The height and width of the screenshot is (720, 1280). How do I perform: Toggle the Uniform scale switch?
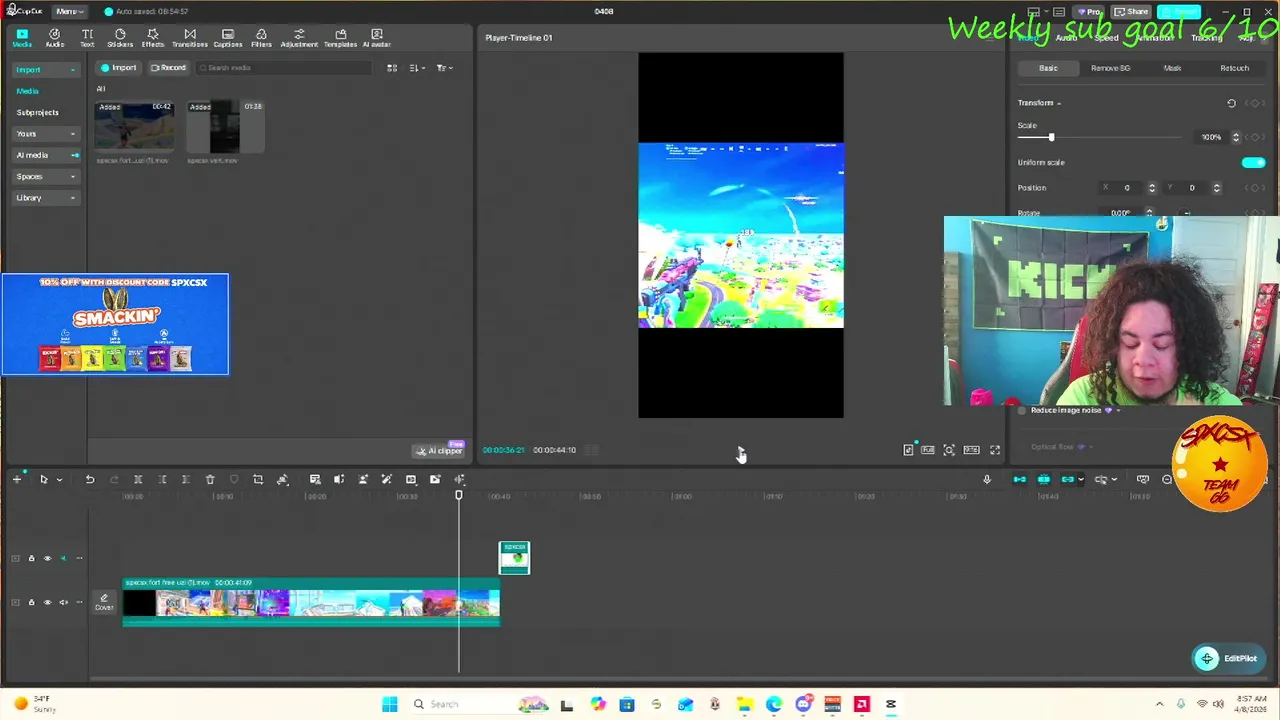click(1253, 162)
